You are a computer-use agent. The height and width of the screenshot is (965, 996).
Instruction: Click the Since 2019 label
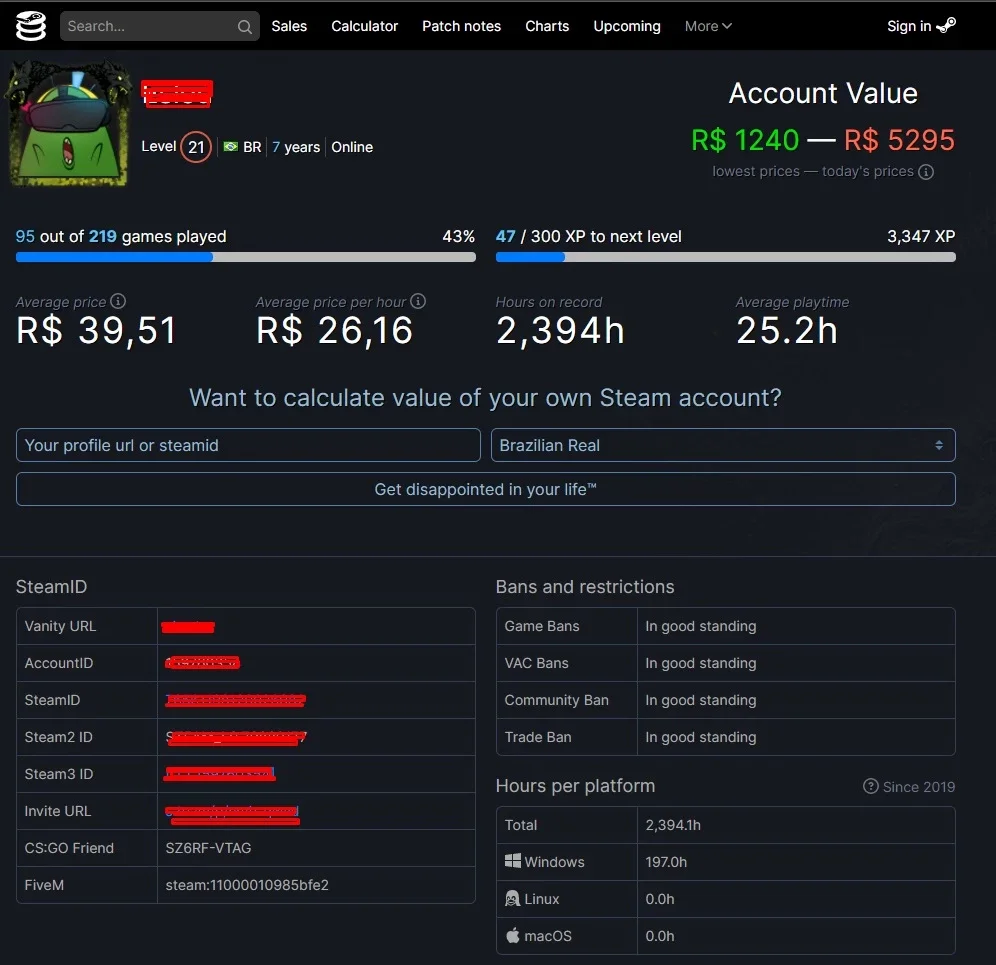coord(919,786)
